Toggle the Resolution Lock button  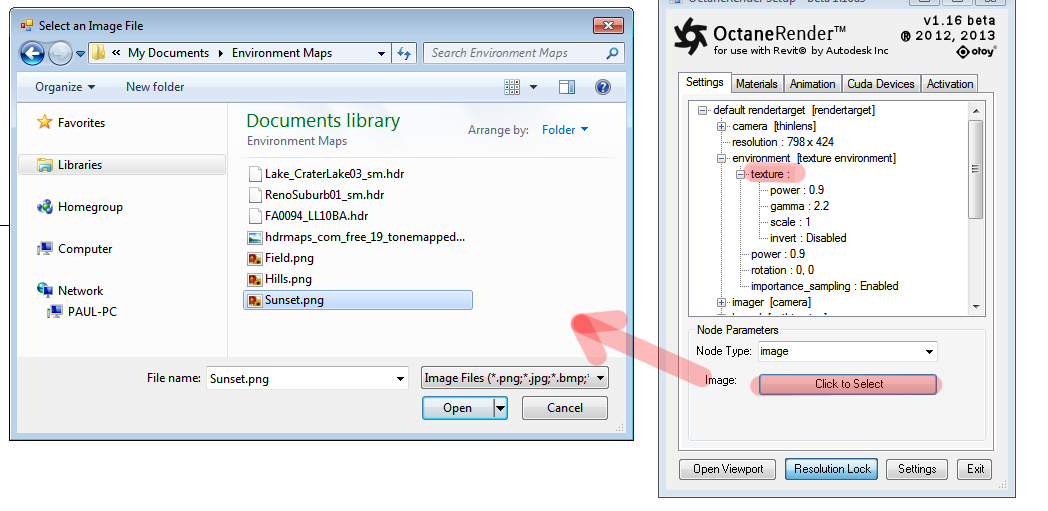(832, 469)
